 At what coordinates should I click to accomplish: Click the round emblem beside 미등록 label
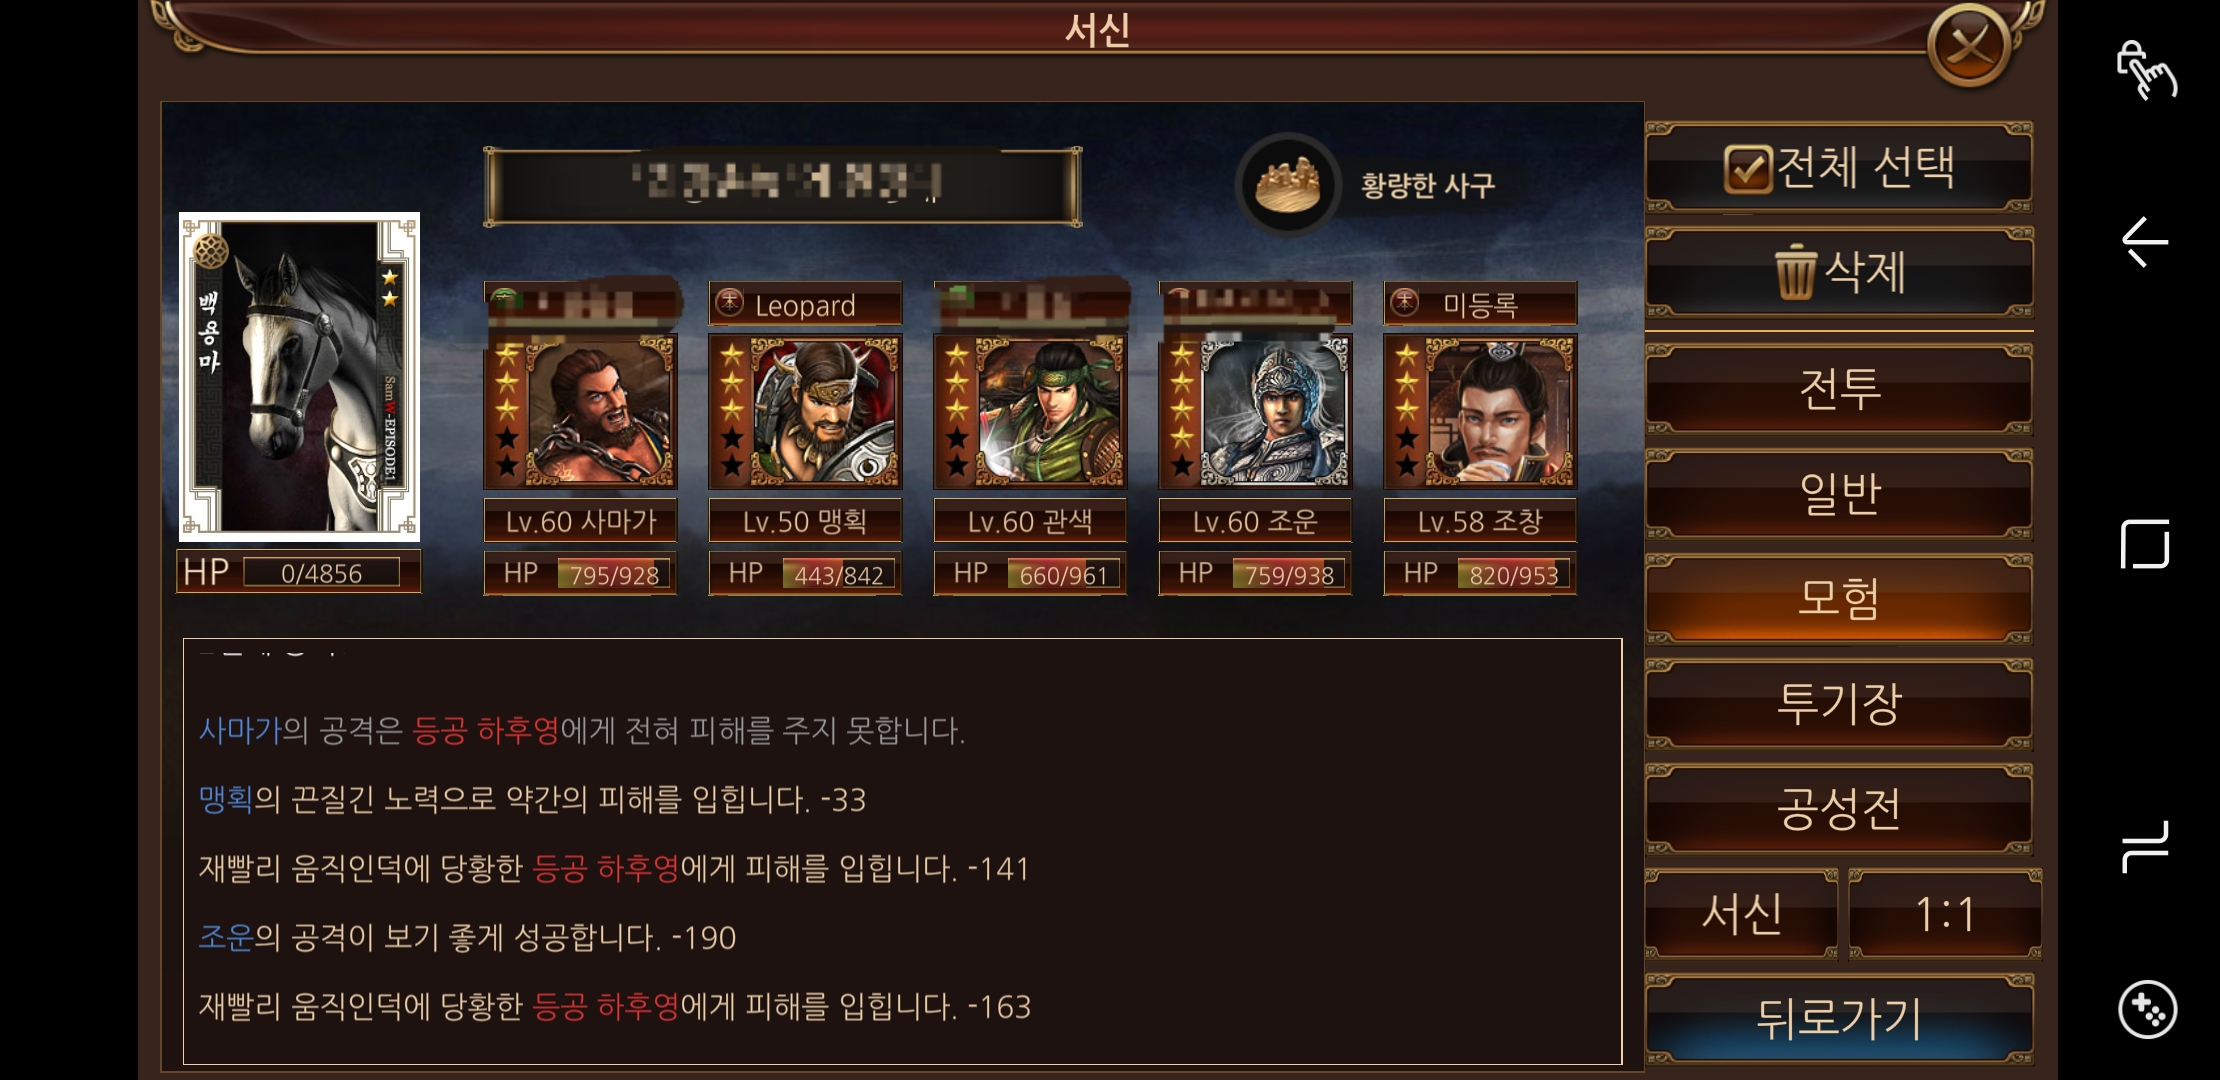[x=1405, y=302]
